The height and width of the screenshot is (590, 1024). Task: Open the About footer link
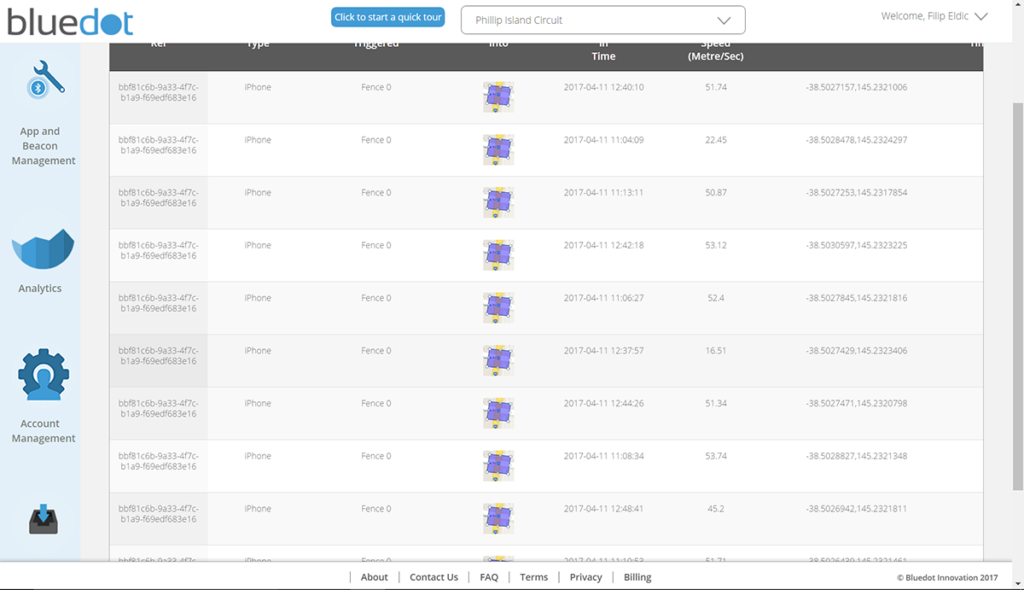click(x=374, y=577)
